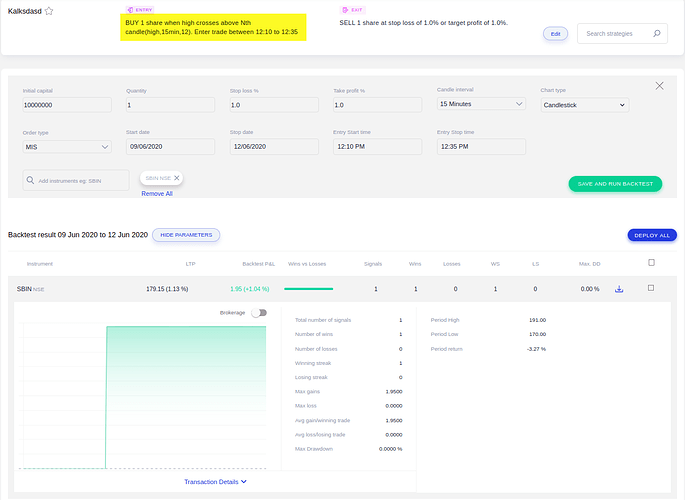Click the Signals column header
Screen dimensions: 685x500
coord(373,264)
